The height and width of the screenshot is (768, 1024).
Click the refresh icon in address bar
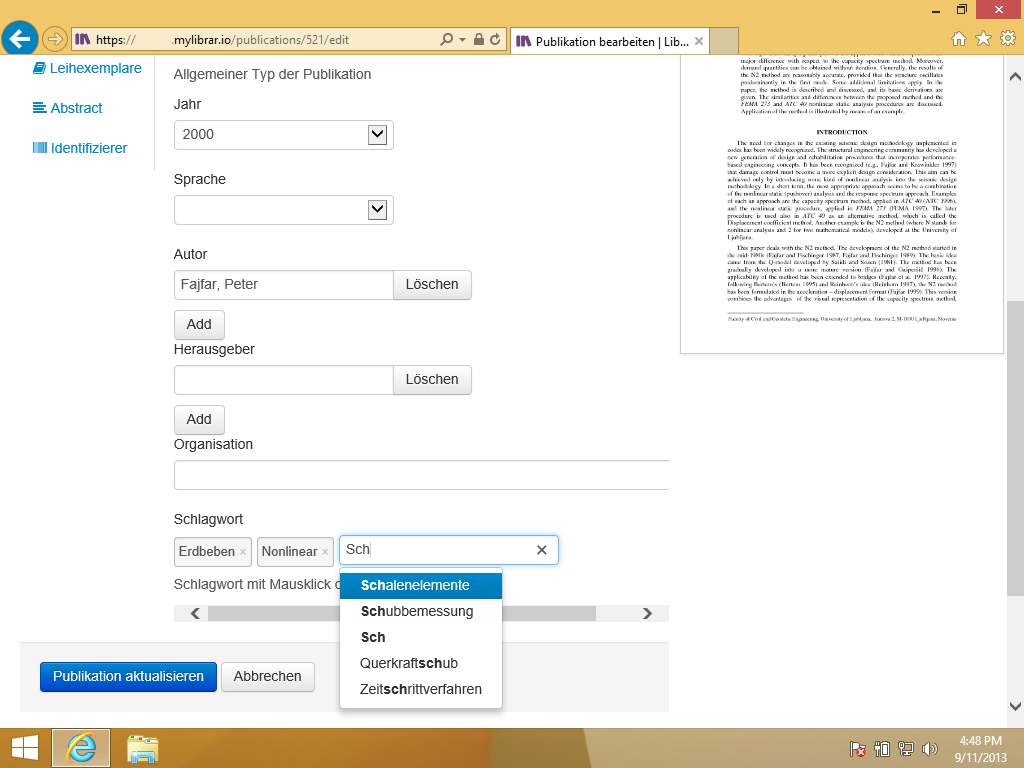click(x=496, y=40)
